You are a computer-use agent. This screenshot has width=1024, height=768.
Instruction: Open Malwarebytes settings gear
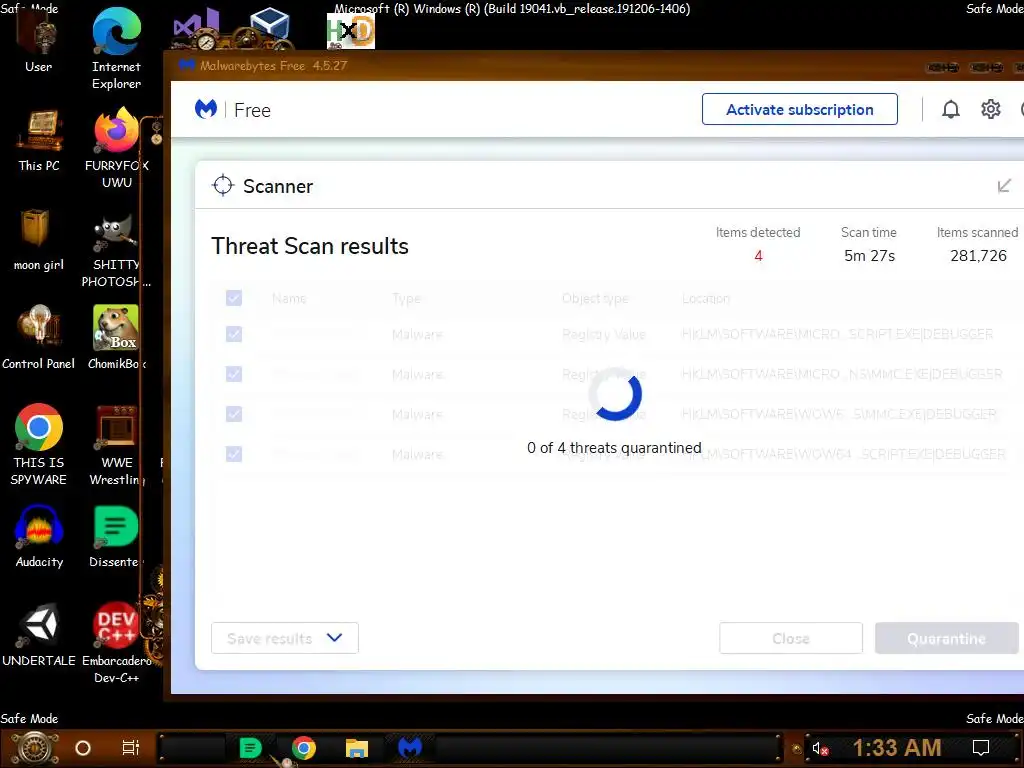pyautogui.click(x=991, y=109)
